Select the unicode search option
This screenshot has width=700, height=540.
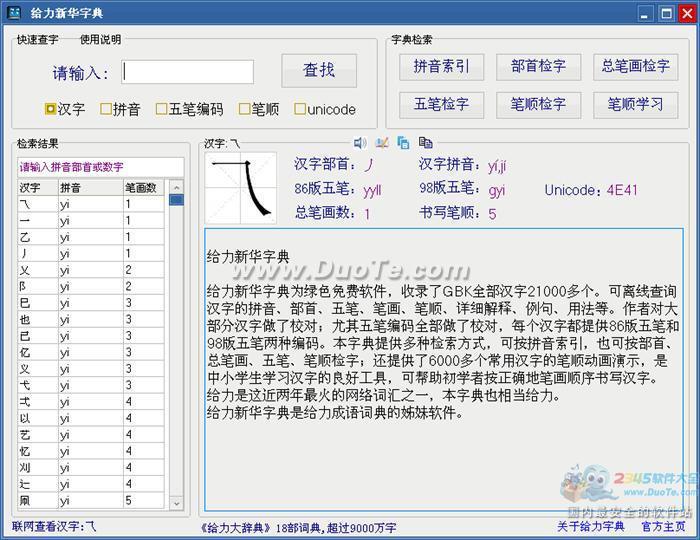point(325,109)
